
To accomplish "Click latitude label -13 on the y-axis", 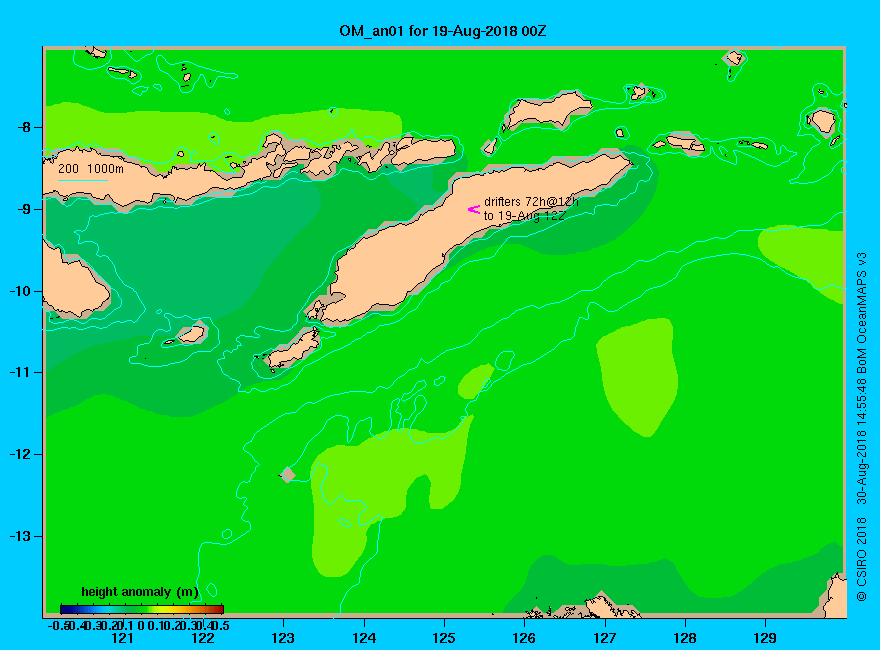I will point(20,536).
